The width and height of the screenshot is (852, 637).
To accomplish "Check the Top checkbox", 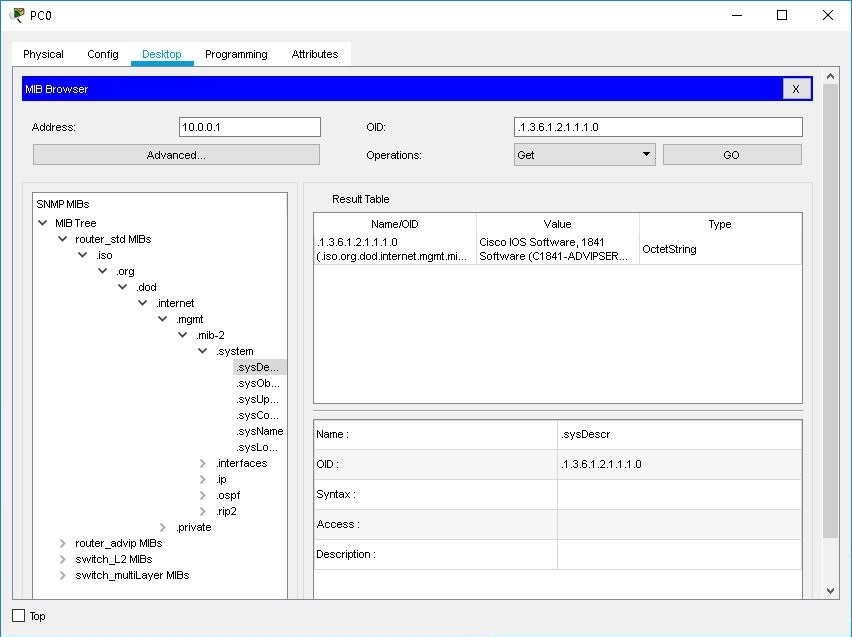I will [x=16, y=616].
